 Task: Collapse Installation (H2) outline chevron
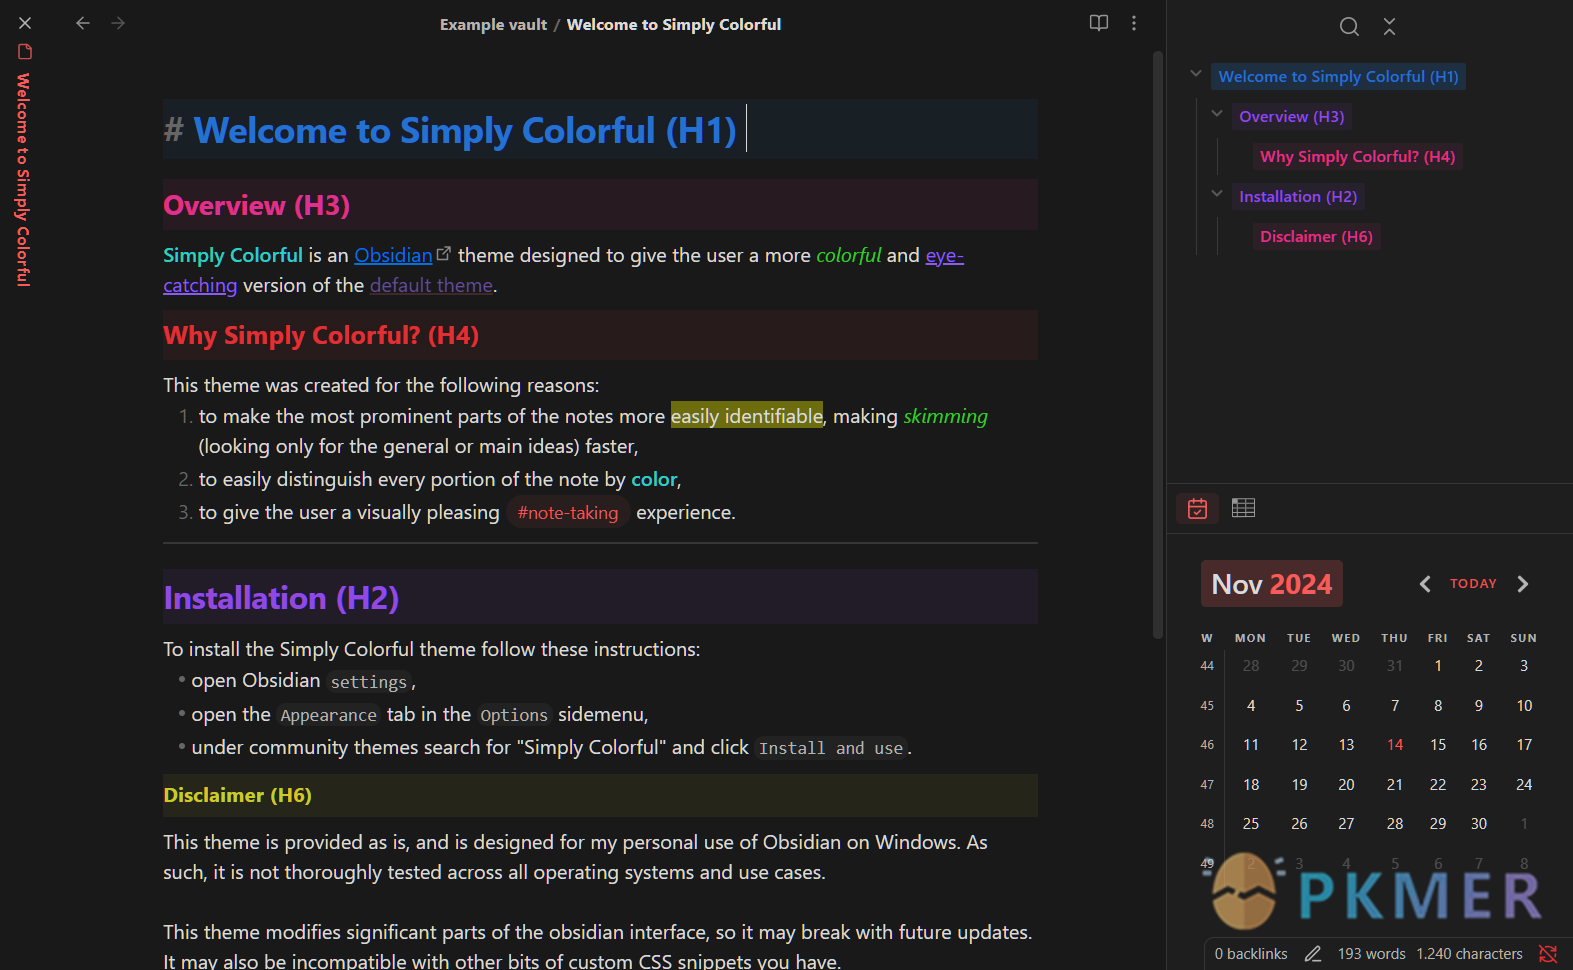click(1217, 194)
